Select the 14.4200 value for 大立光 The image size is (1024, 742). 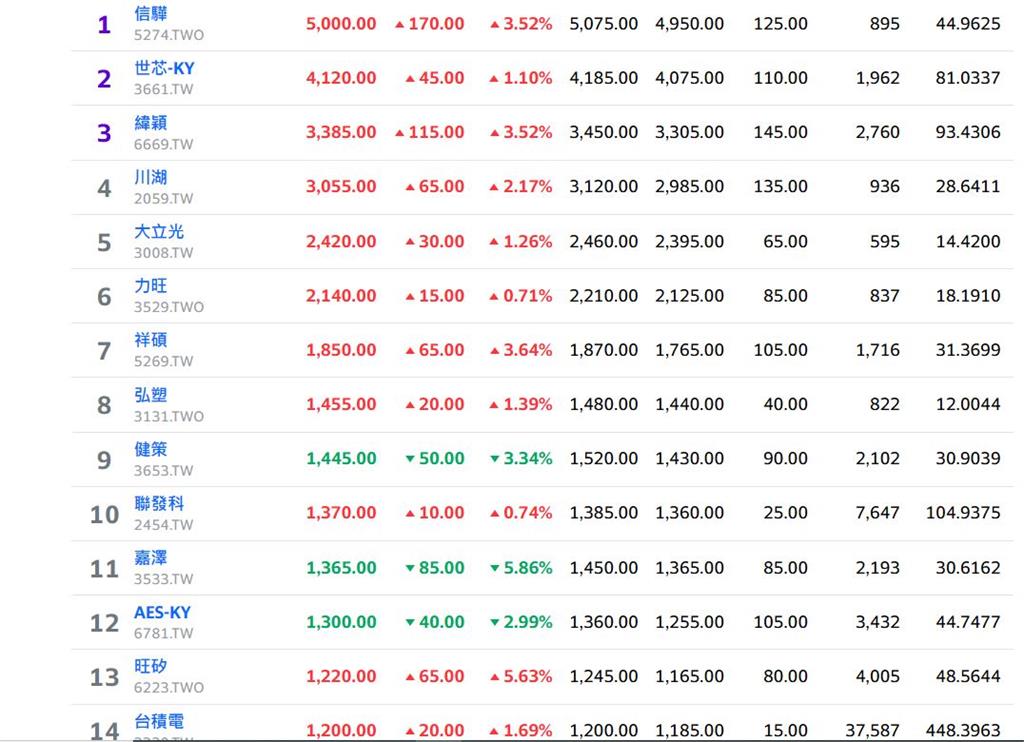point(968,241)
